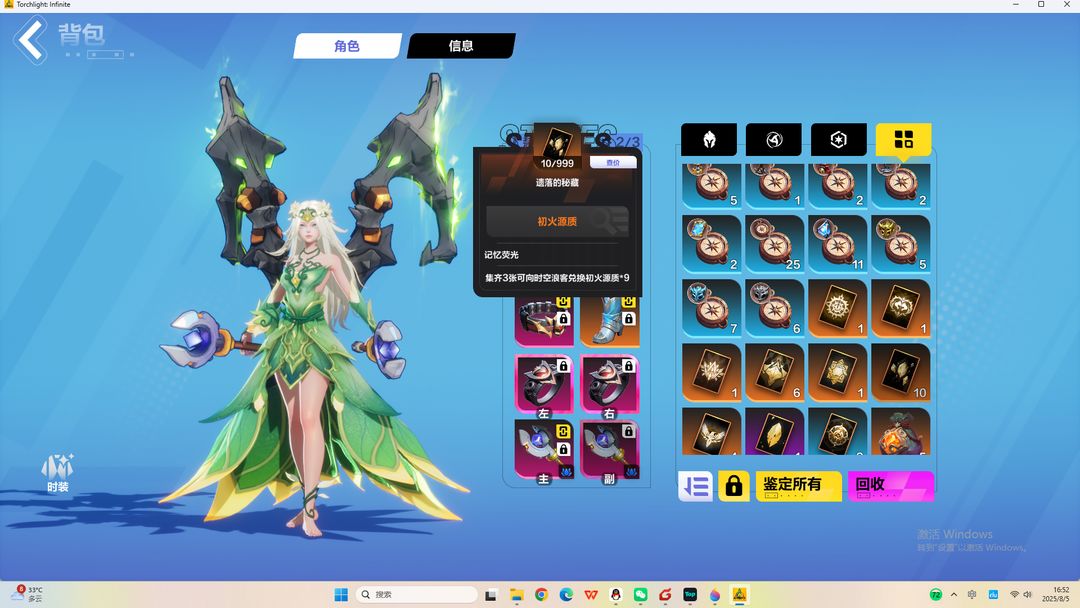Viewport: 1080px width, 608px height.
Task: Select the top-row compass with quantity 1
Action: [774, 186]
